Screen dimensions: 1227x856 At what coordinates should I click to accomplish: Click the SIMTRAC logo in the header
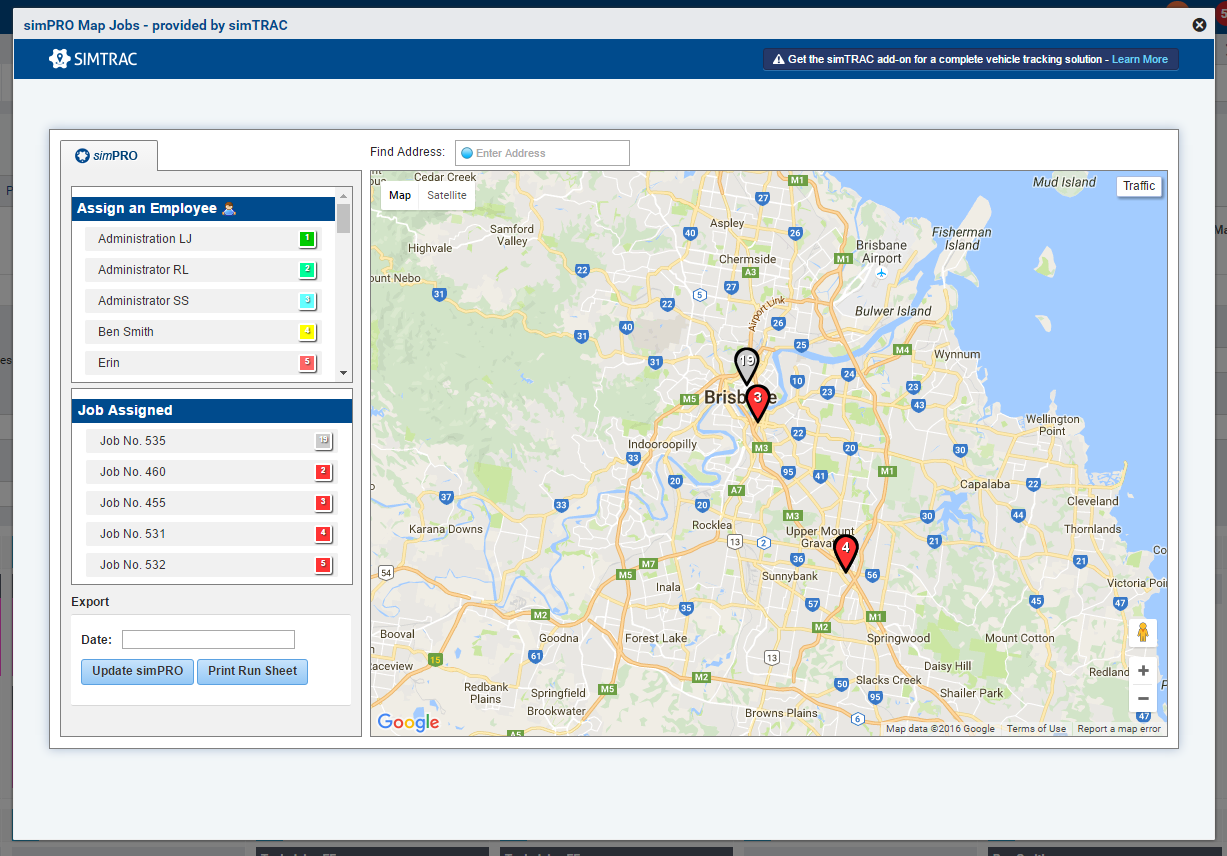coord(93,59)
